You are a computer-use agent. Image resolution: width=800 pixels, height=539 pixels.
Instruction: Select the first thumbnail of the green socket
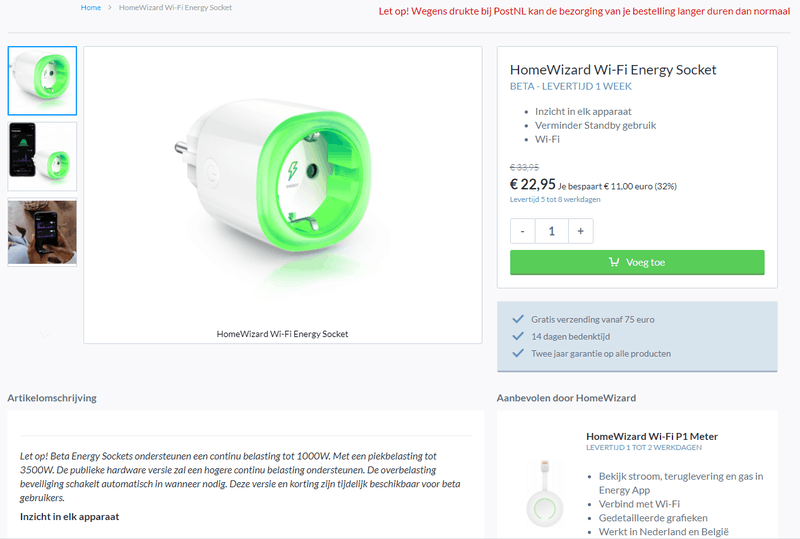(42, 80)
